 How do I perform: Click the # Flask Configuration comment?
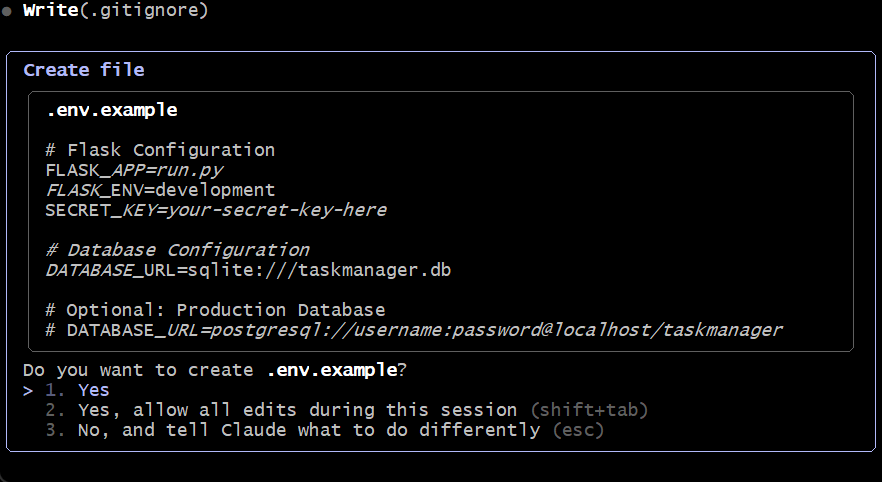(160, 150)
